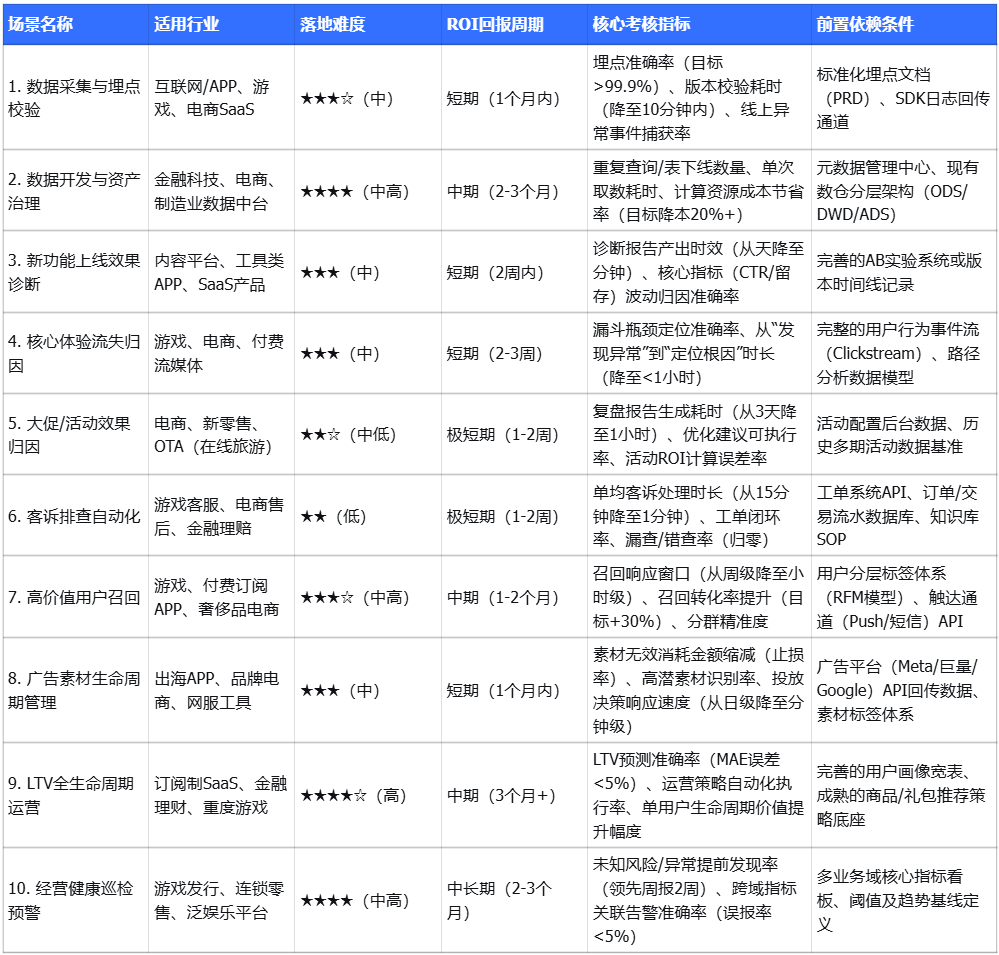Click dependency cell starting 广告平台（Meta/巨量
The height and width of the screenshot is (955, 999).
pos(904,690)
